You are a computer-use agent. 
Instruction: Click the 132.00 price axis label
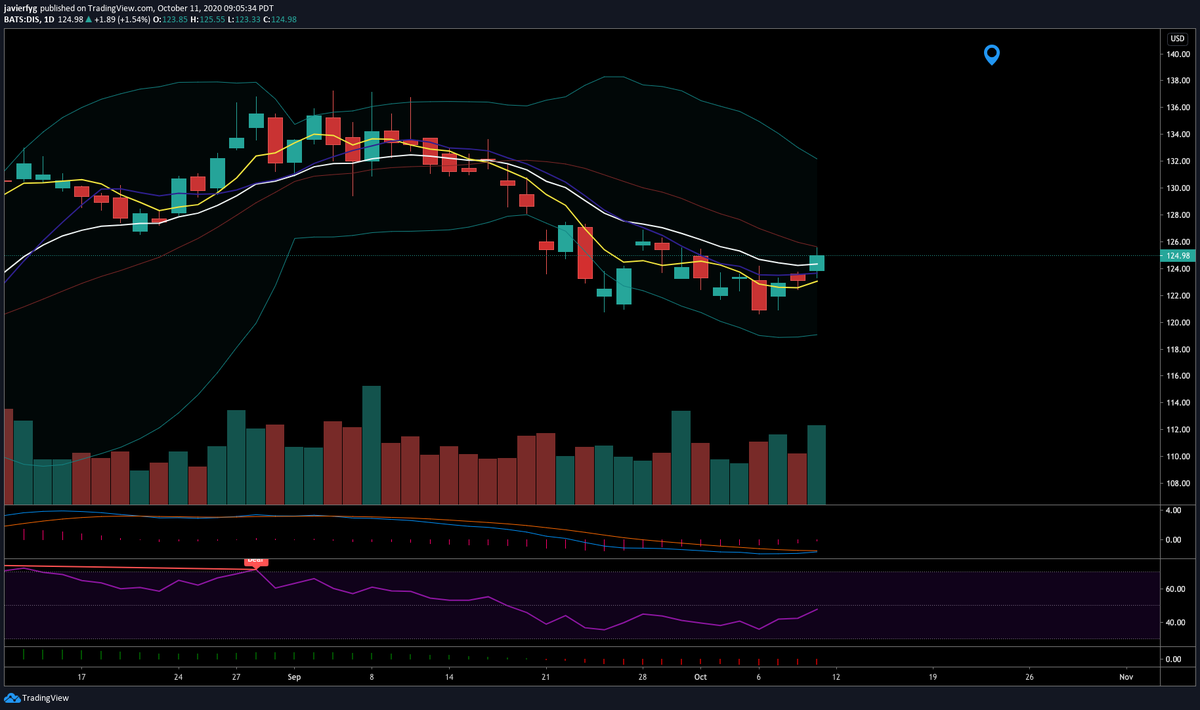(1176, 161)
